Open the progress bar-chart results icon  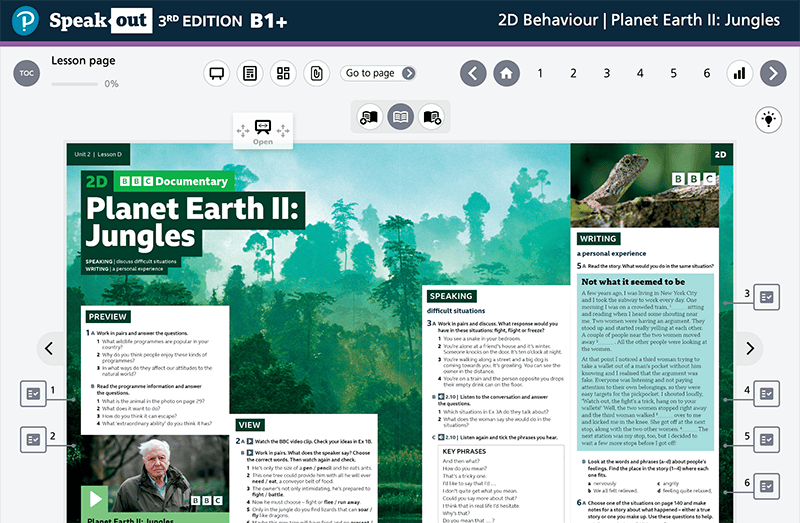(740, 73)
